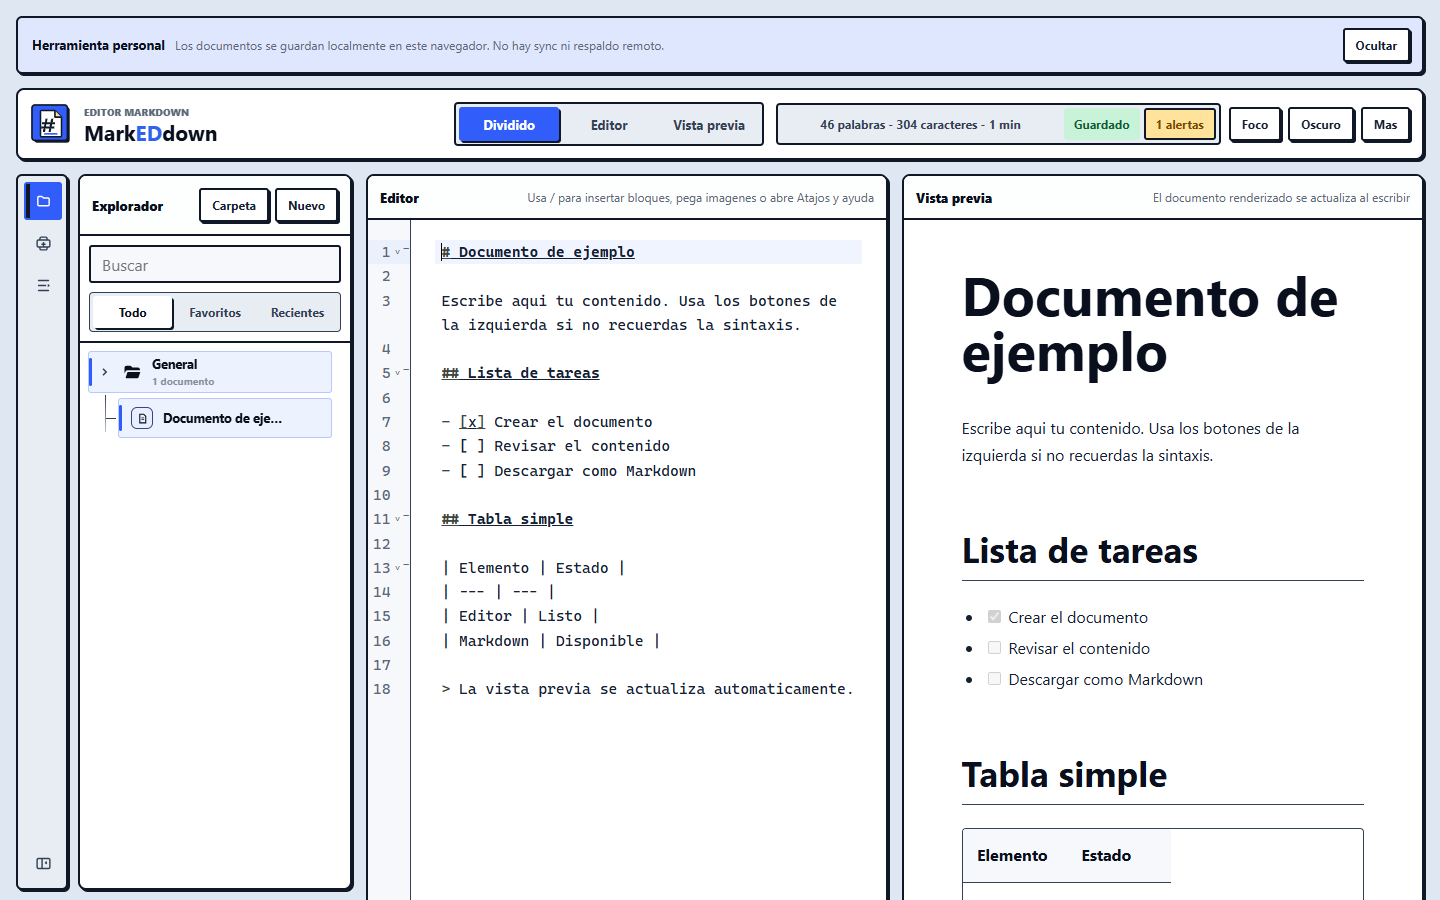Click the 'Explorador' panel title
Image resolution: width=1440 pixels, height=900 pixels.
click(x=127, y=206)
